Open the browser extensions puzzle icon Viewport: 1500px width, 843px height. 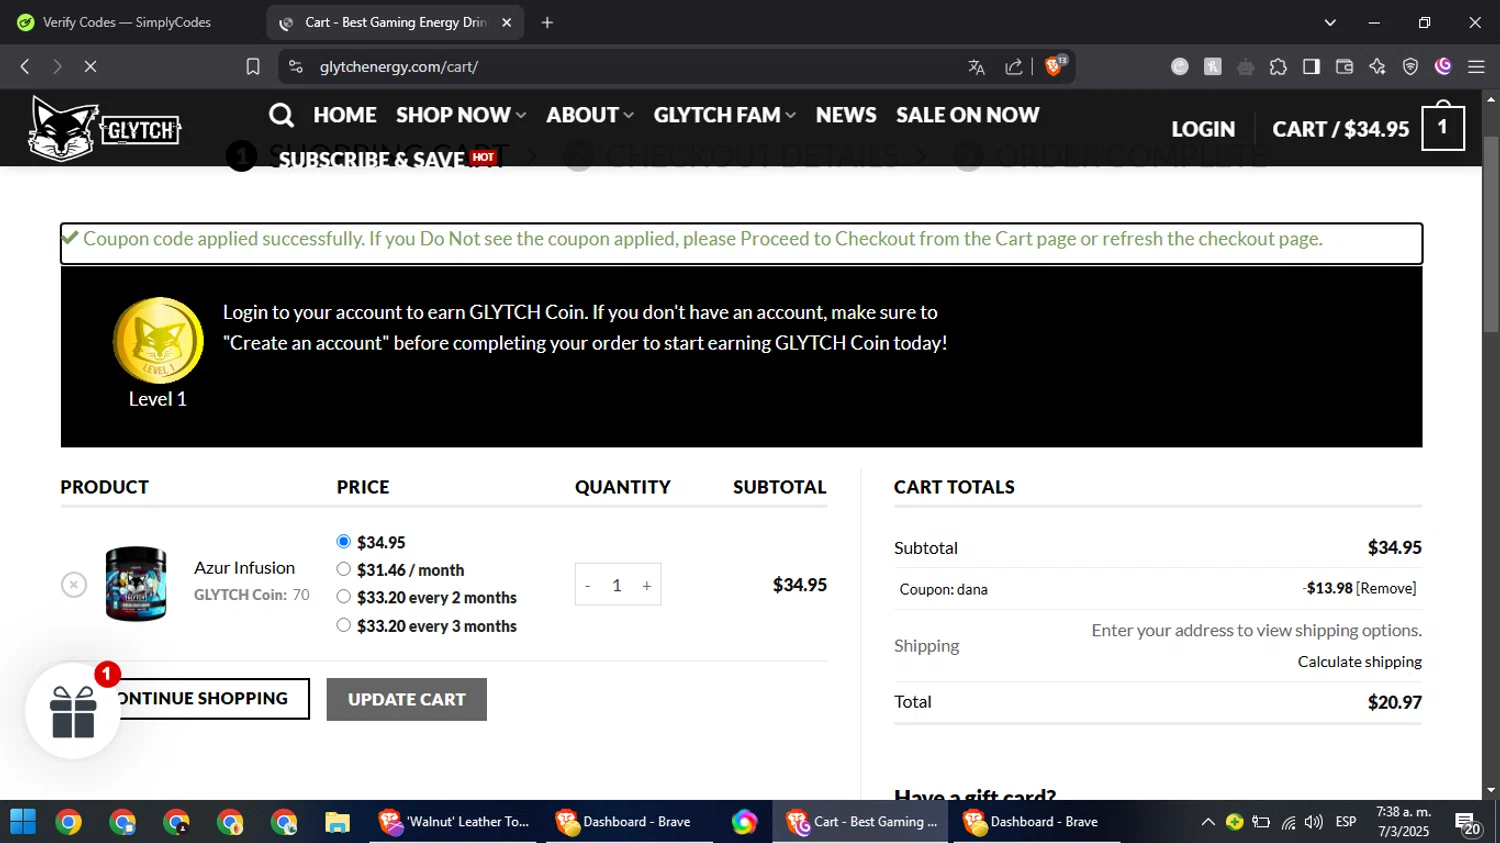(x=1278, y=67)
